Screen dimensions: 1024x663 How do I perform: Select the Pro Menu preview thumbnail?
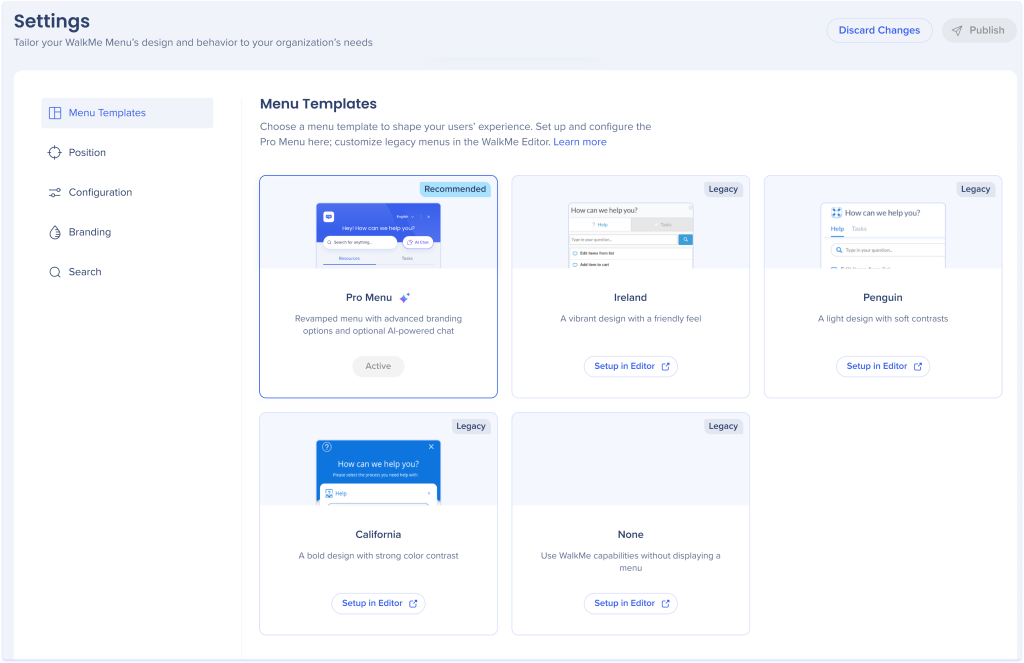pos(378,234)
